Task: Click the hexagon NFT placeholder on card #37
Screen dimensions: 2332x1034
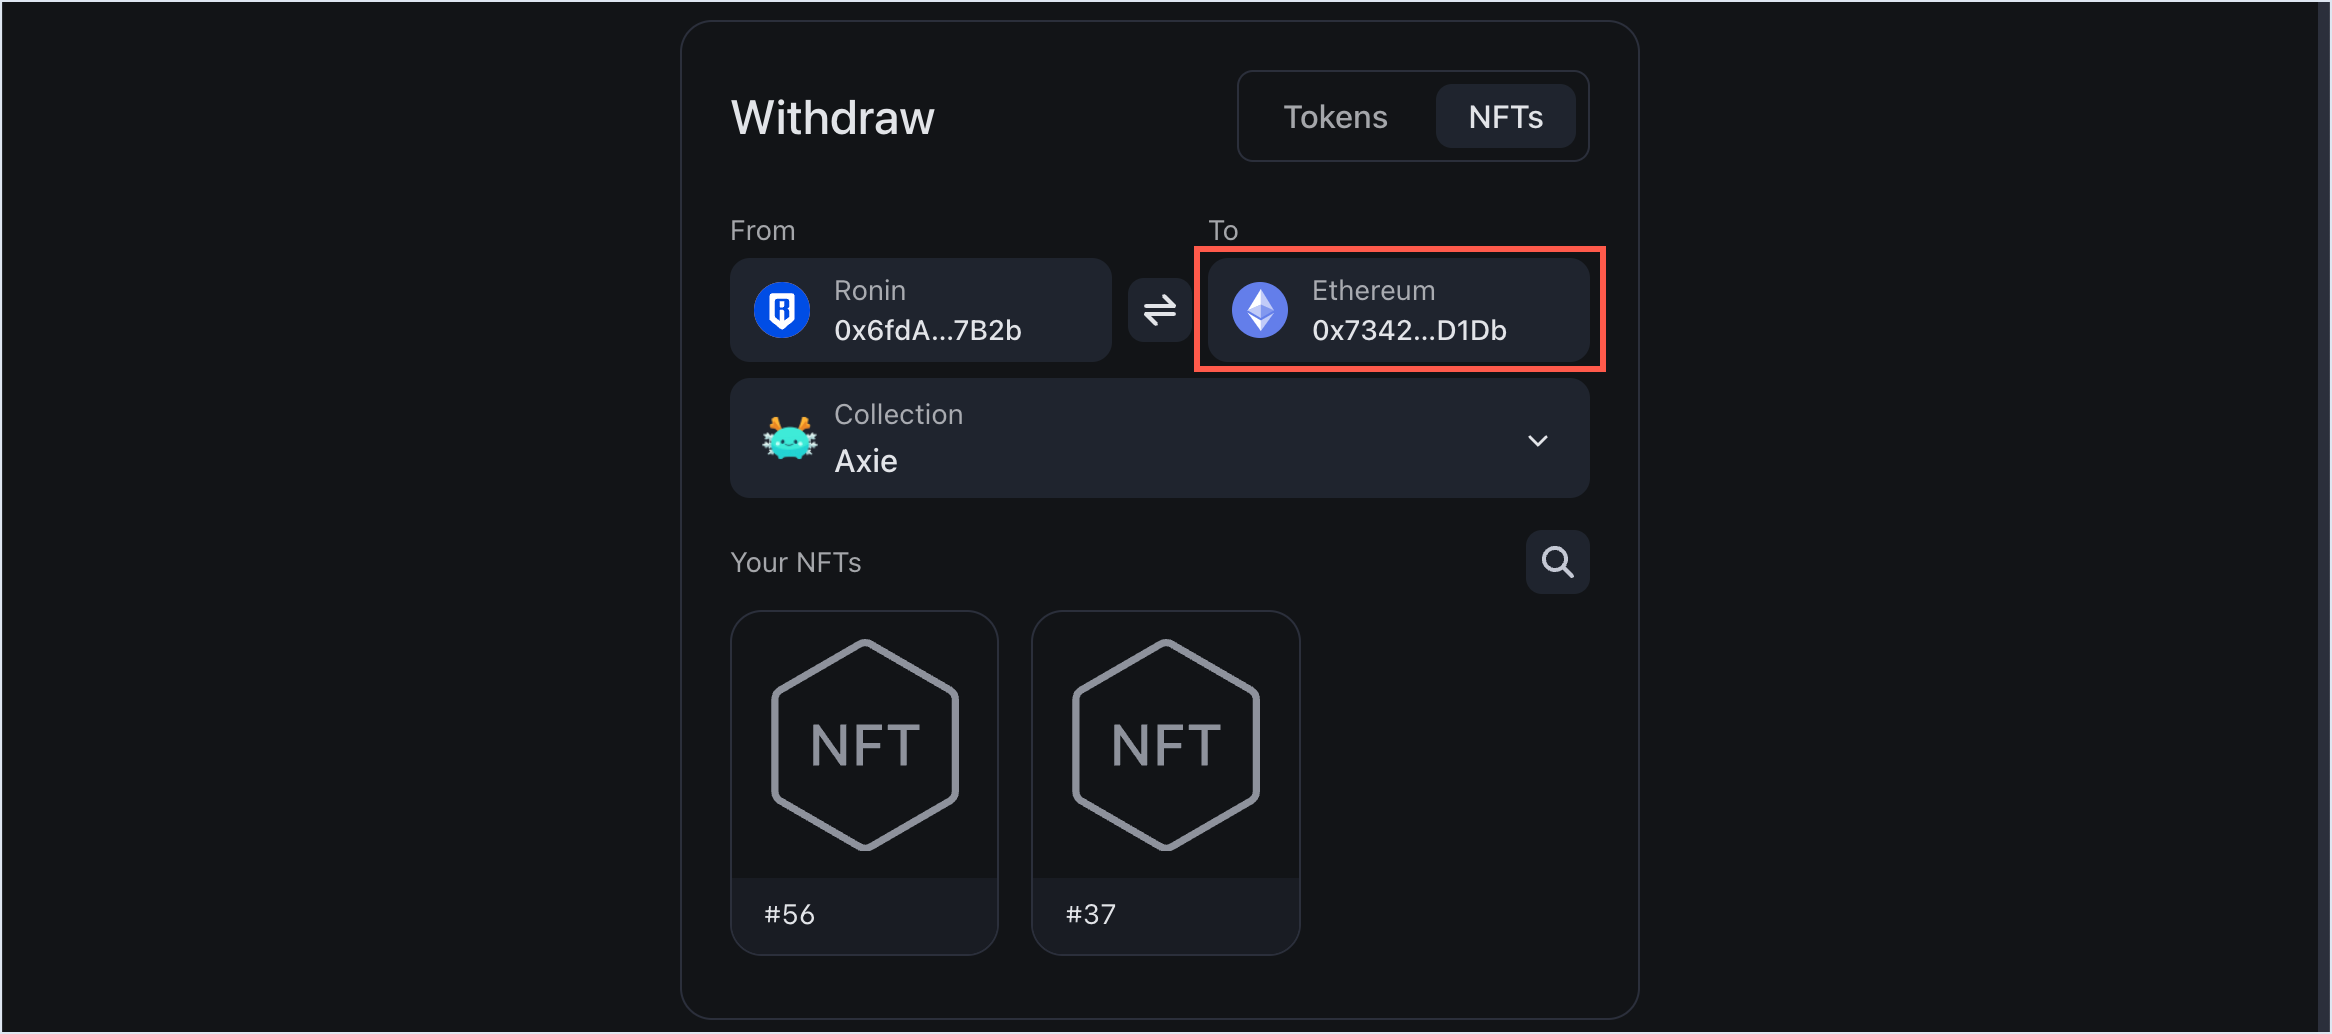Action: (1165, 742)
